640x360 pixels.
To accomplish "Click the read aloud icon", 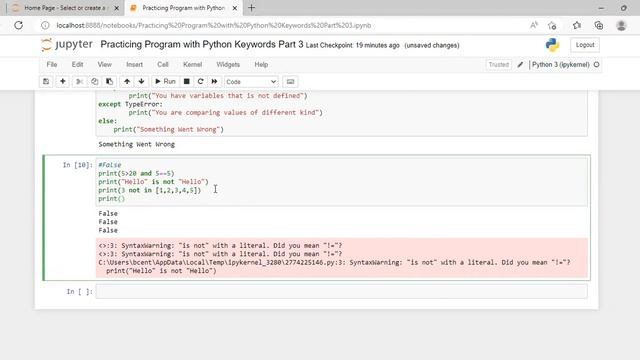I will click(533, 25).
